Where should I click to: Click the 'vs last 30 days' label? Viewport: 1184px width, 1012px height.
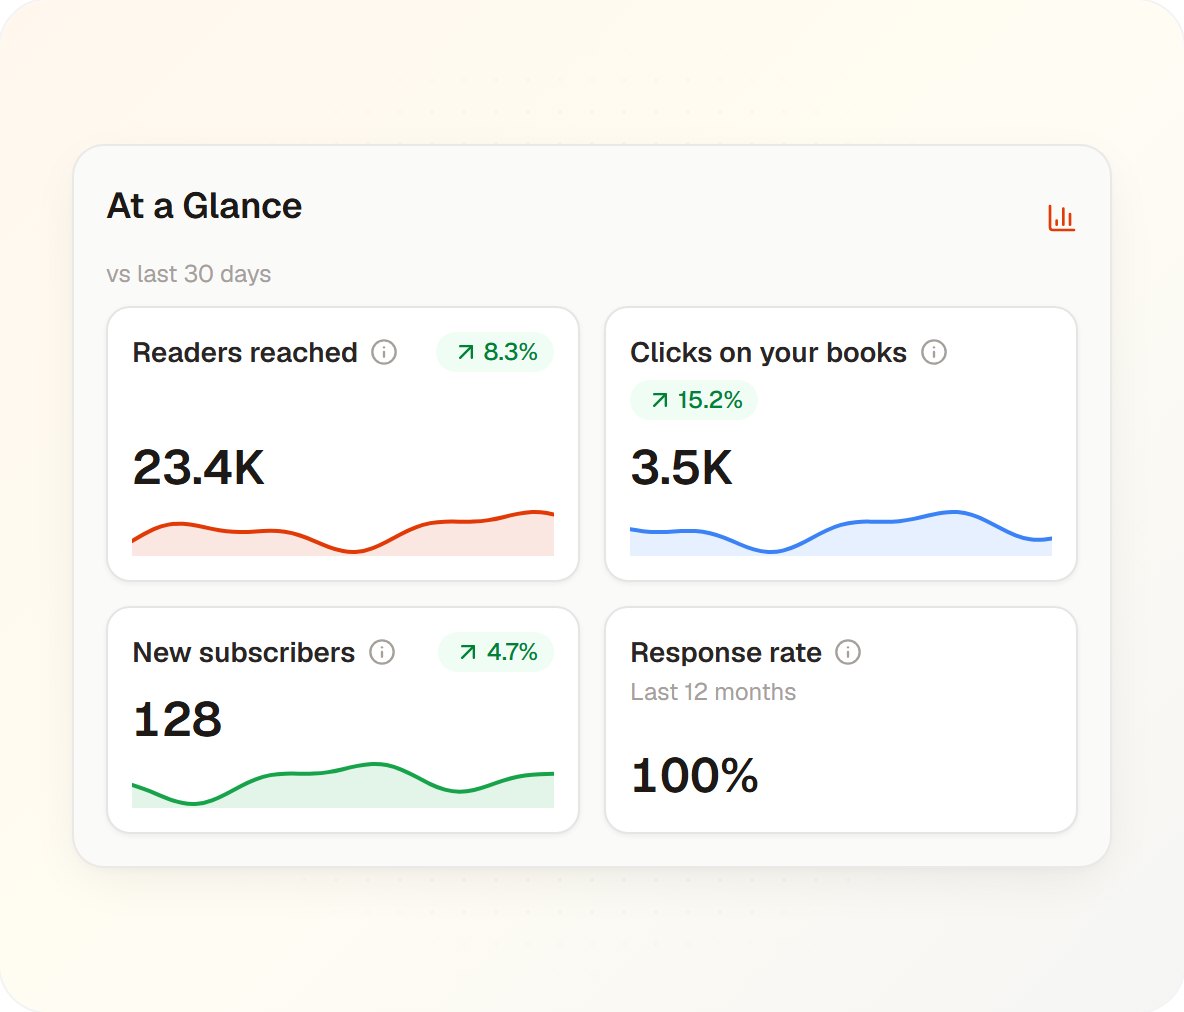pyautogui.click(x=189, y=273)
